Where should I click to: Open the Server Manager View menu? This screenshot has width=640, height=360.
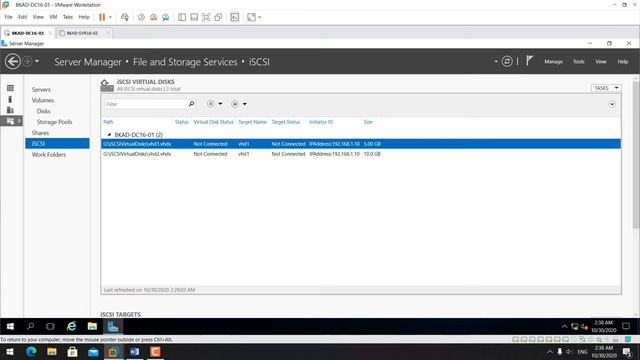point(600,62)
